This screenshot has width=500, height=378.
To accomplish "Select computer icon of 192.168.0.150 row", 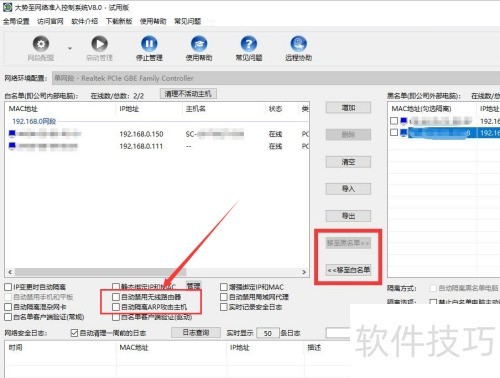I will click(x=12, y=134).
